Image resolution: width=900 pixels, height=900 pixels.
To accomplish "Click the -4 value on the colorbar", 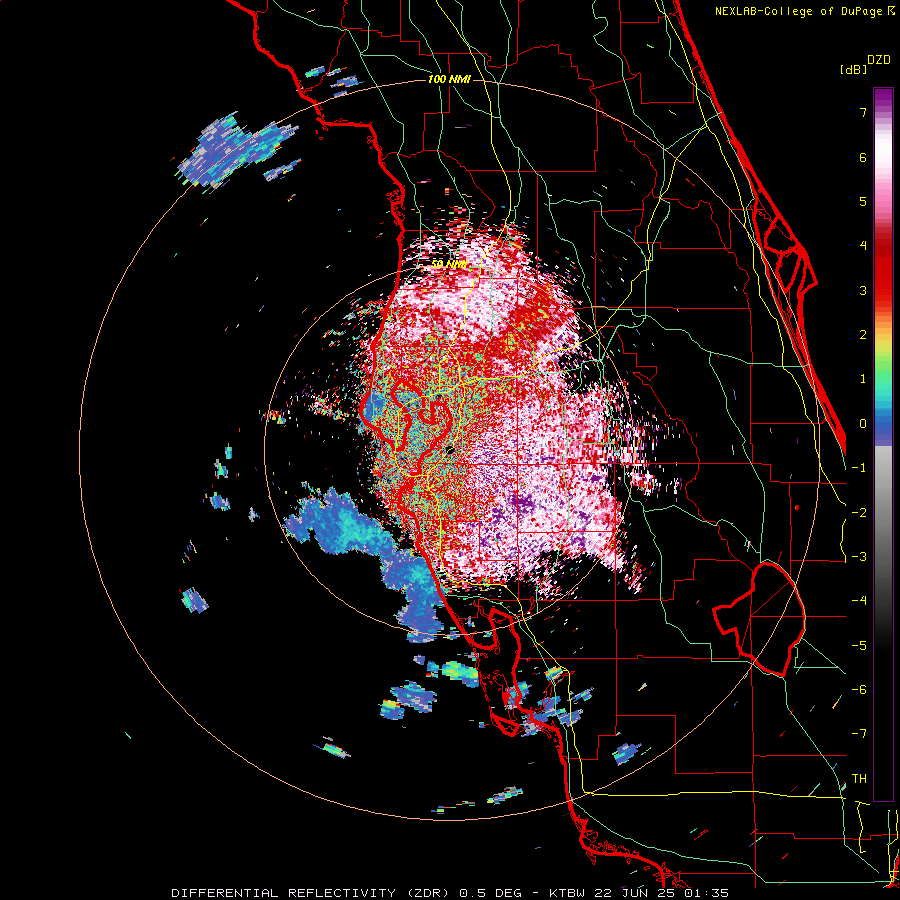I will (859, 601).
